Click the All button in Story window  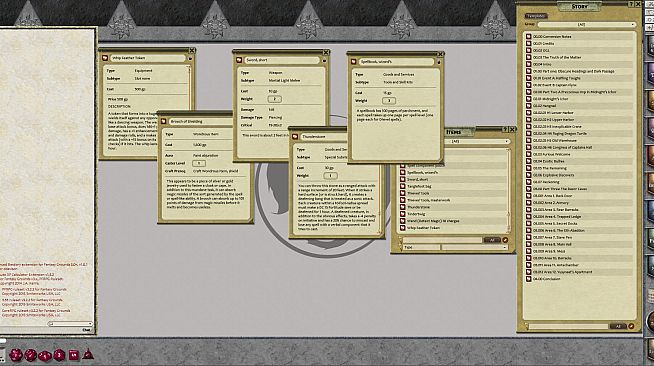[x=618, y=326]
